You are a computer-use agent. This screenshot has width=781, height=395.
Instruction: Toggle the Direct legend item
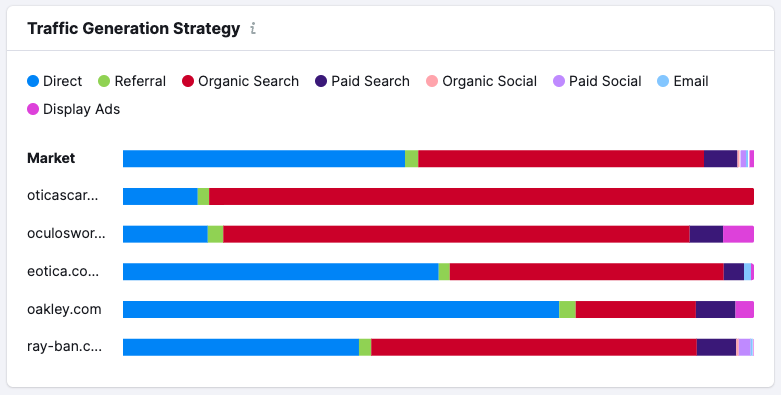click(54, 81)
